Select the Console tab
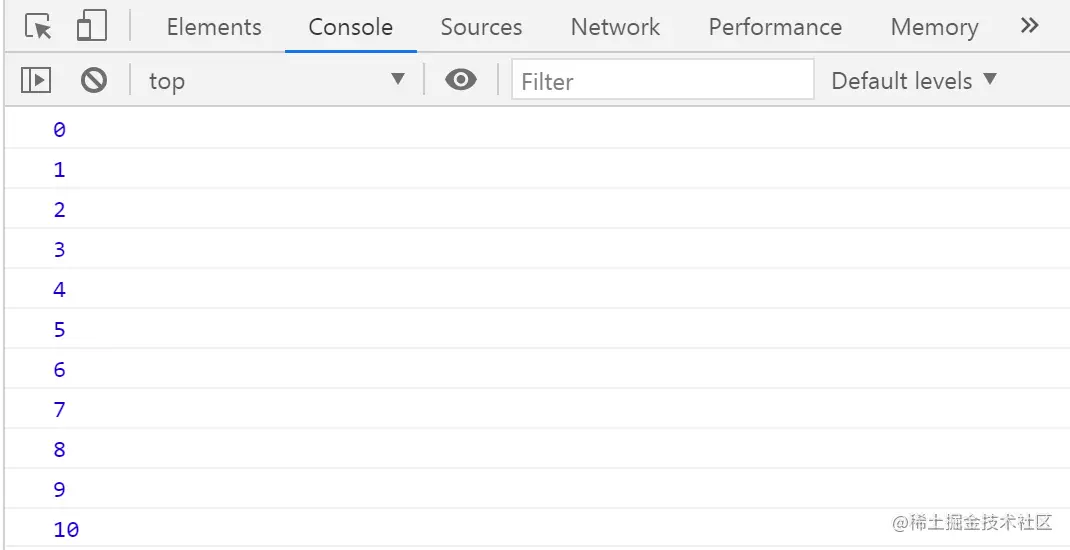1070x550 pixels. coord(350,27)
